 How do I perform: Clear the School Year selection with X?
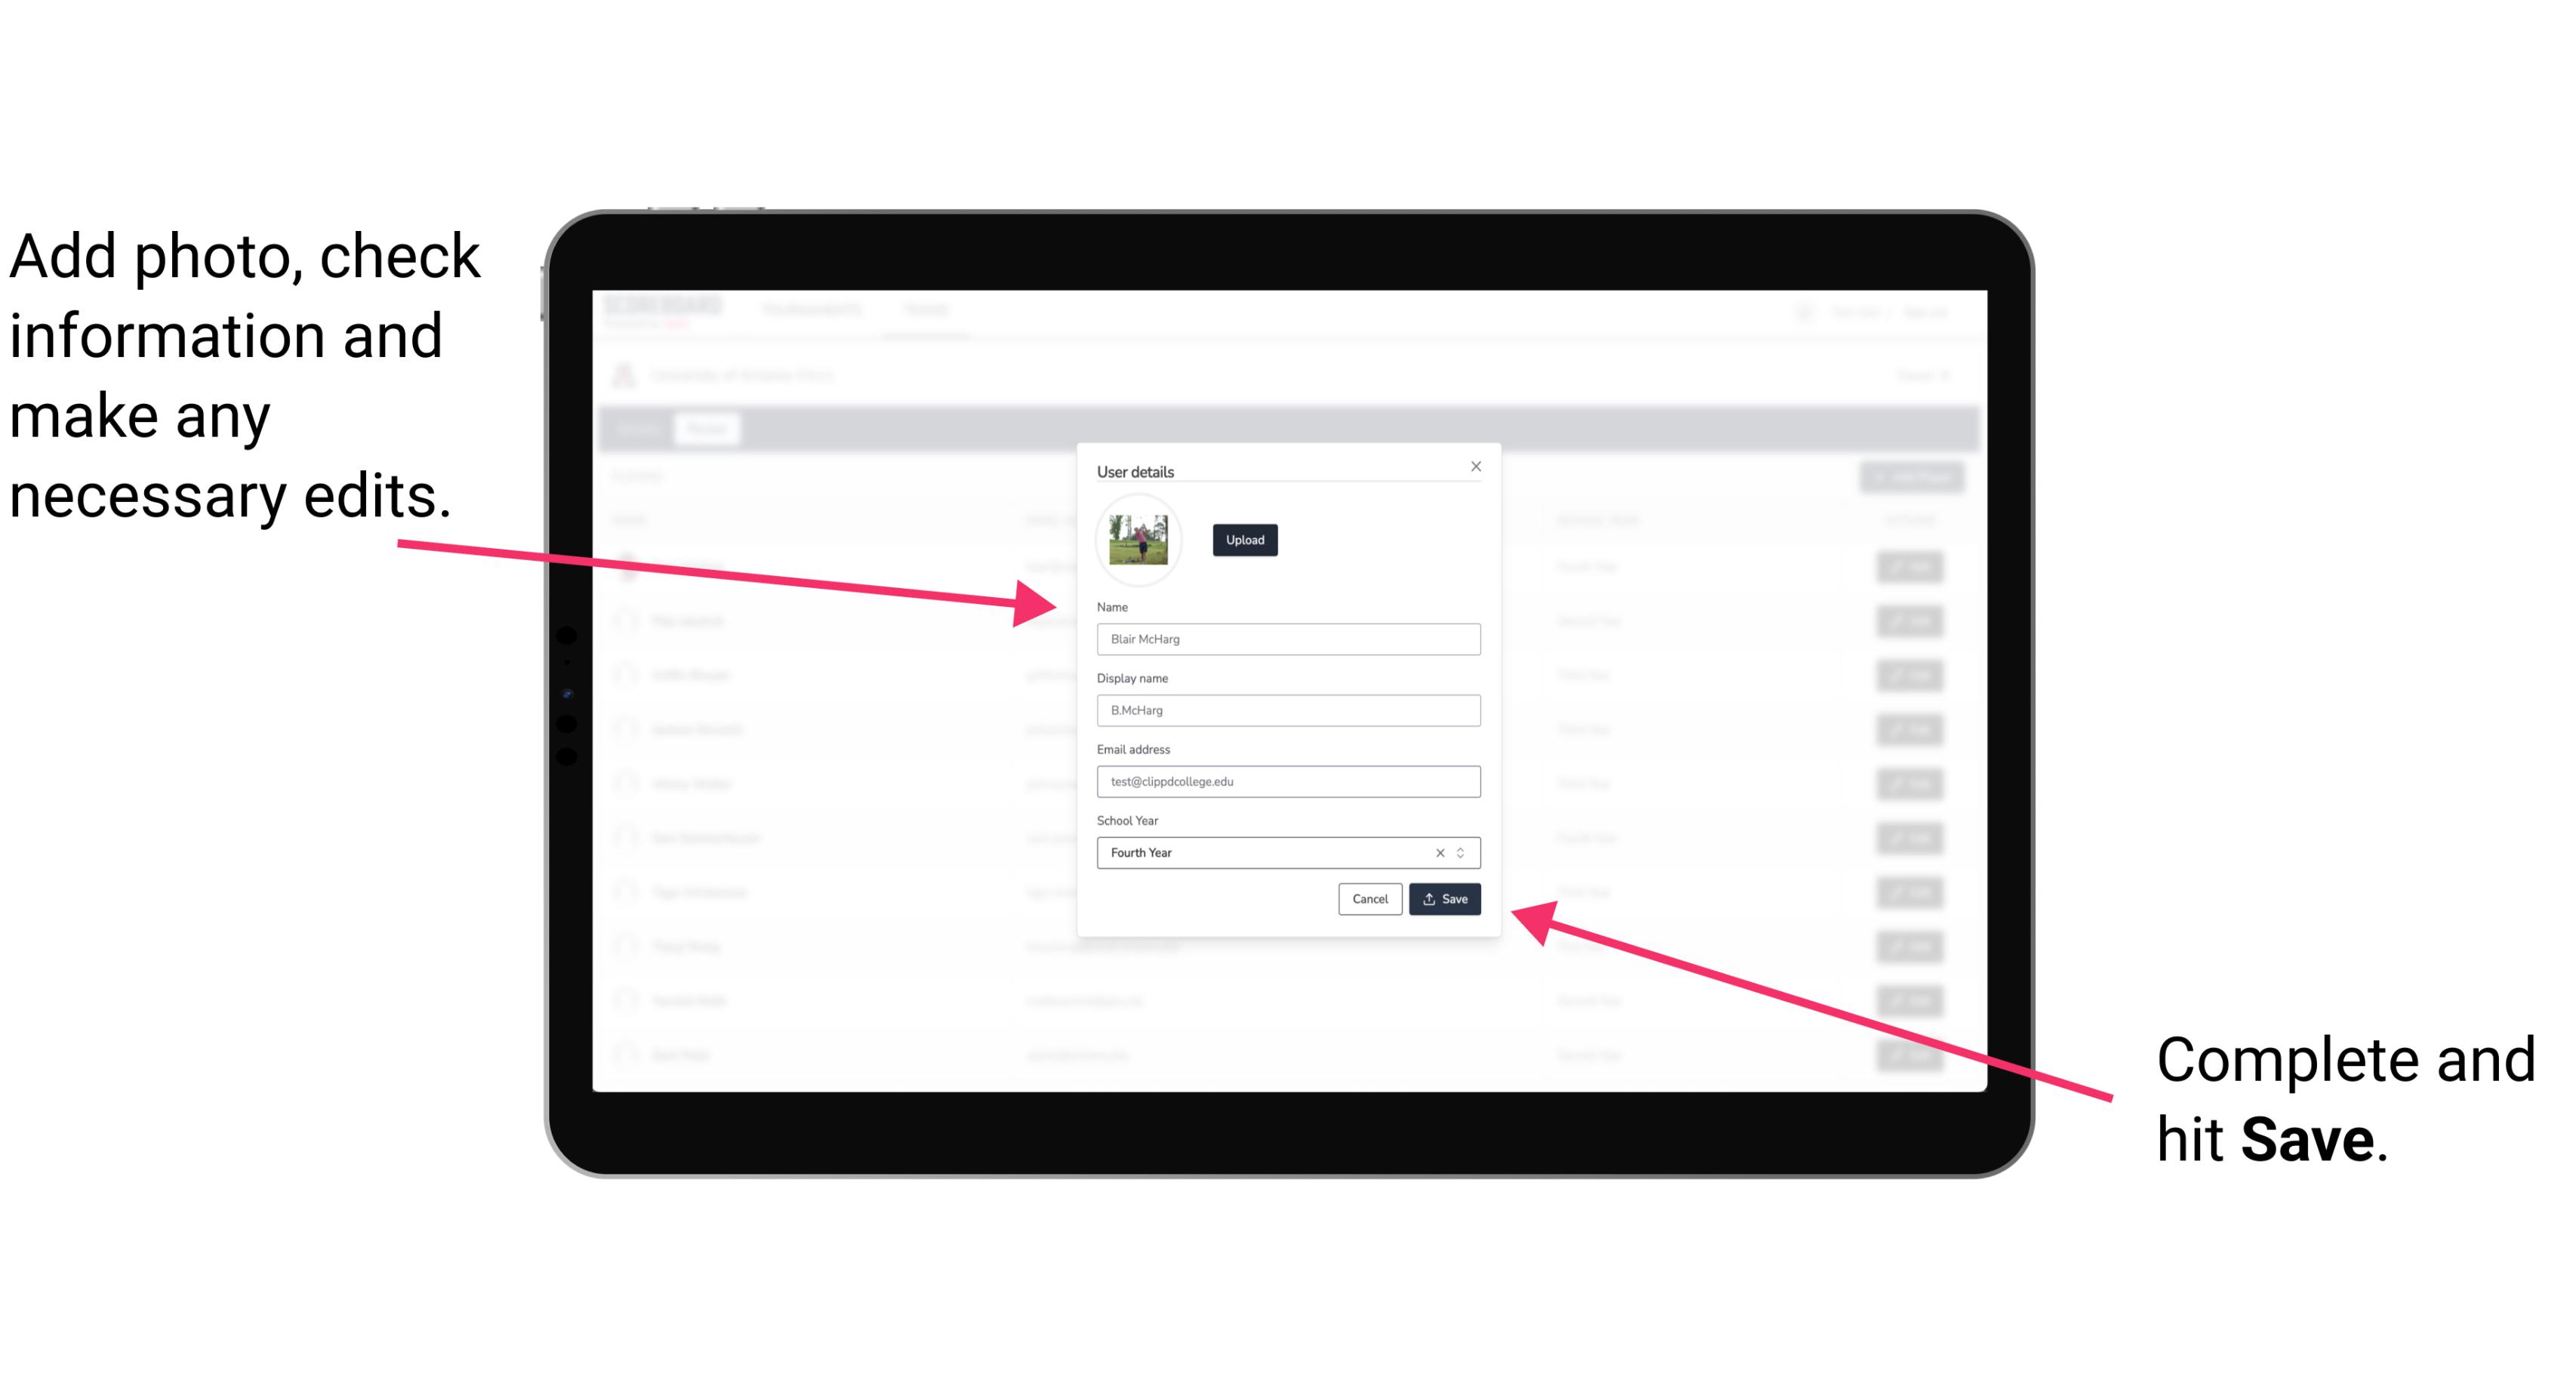[1441, 852]
